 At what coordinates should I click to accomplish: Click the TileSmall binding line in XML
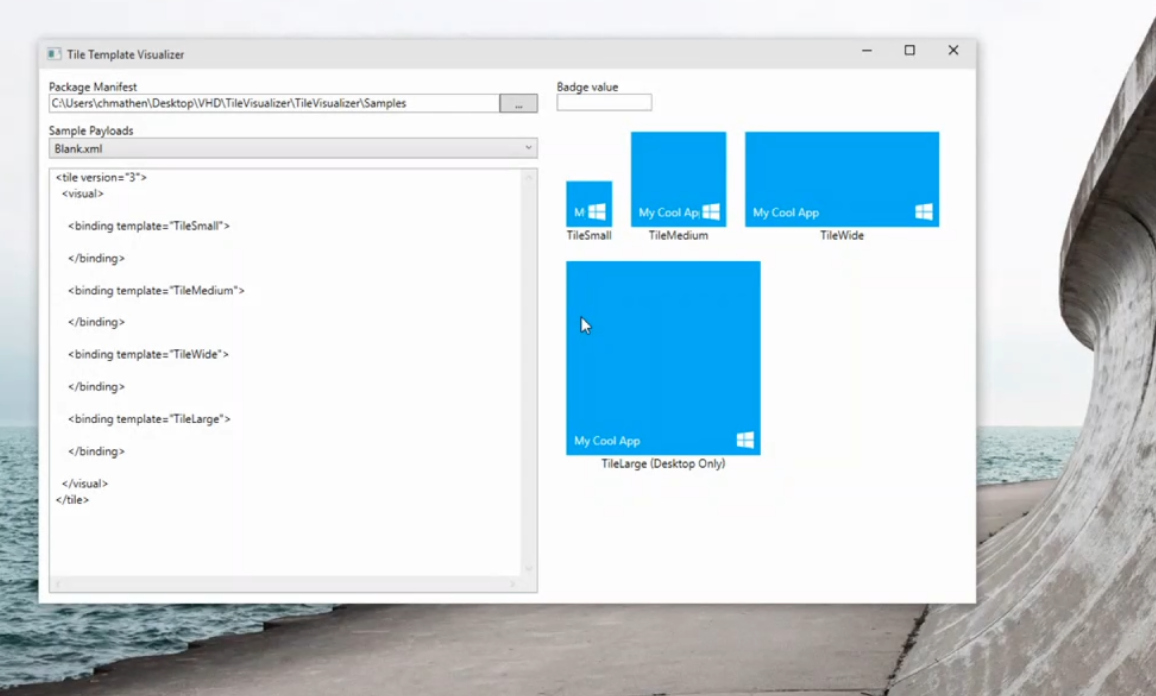click(148, 225)
